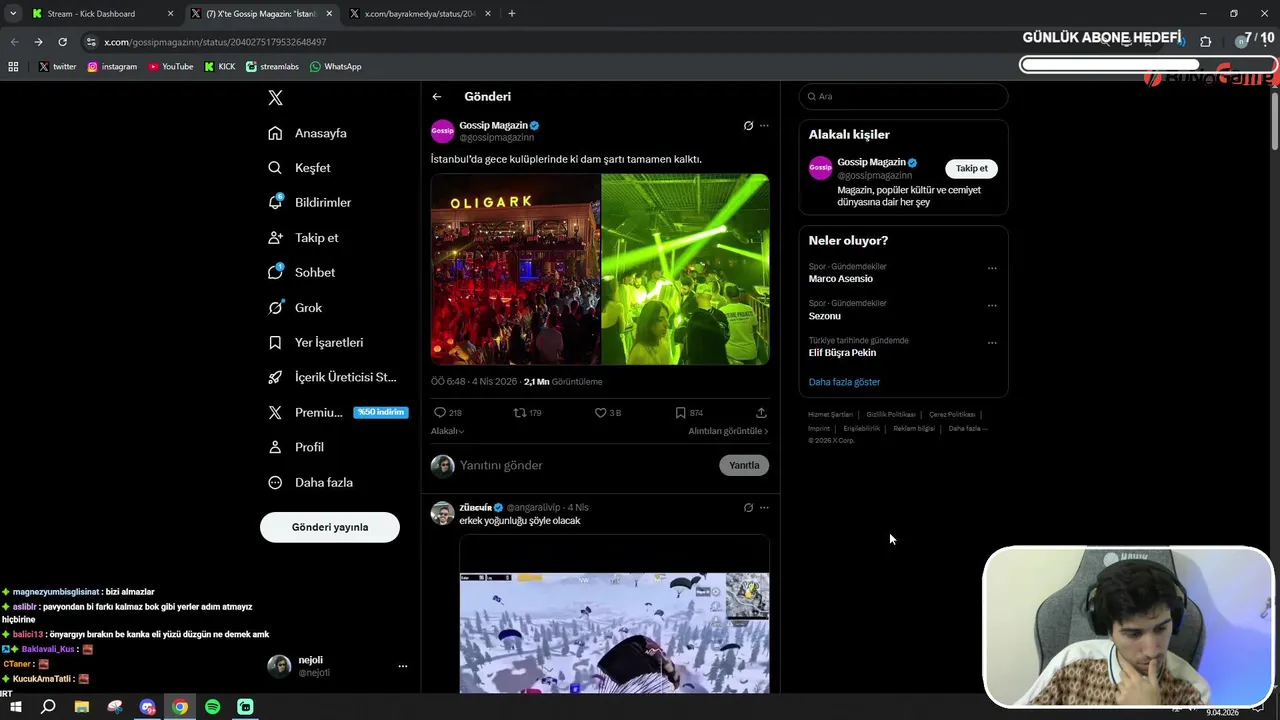Open the browser extensions puzzle icon
Viewport: 1280px width, 720px height.
pyautogui.click(x=1205, y=42)
